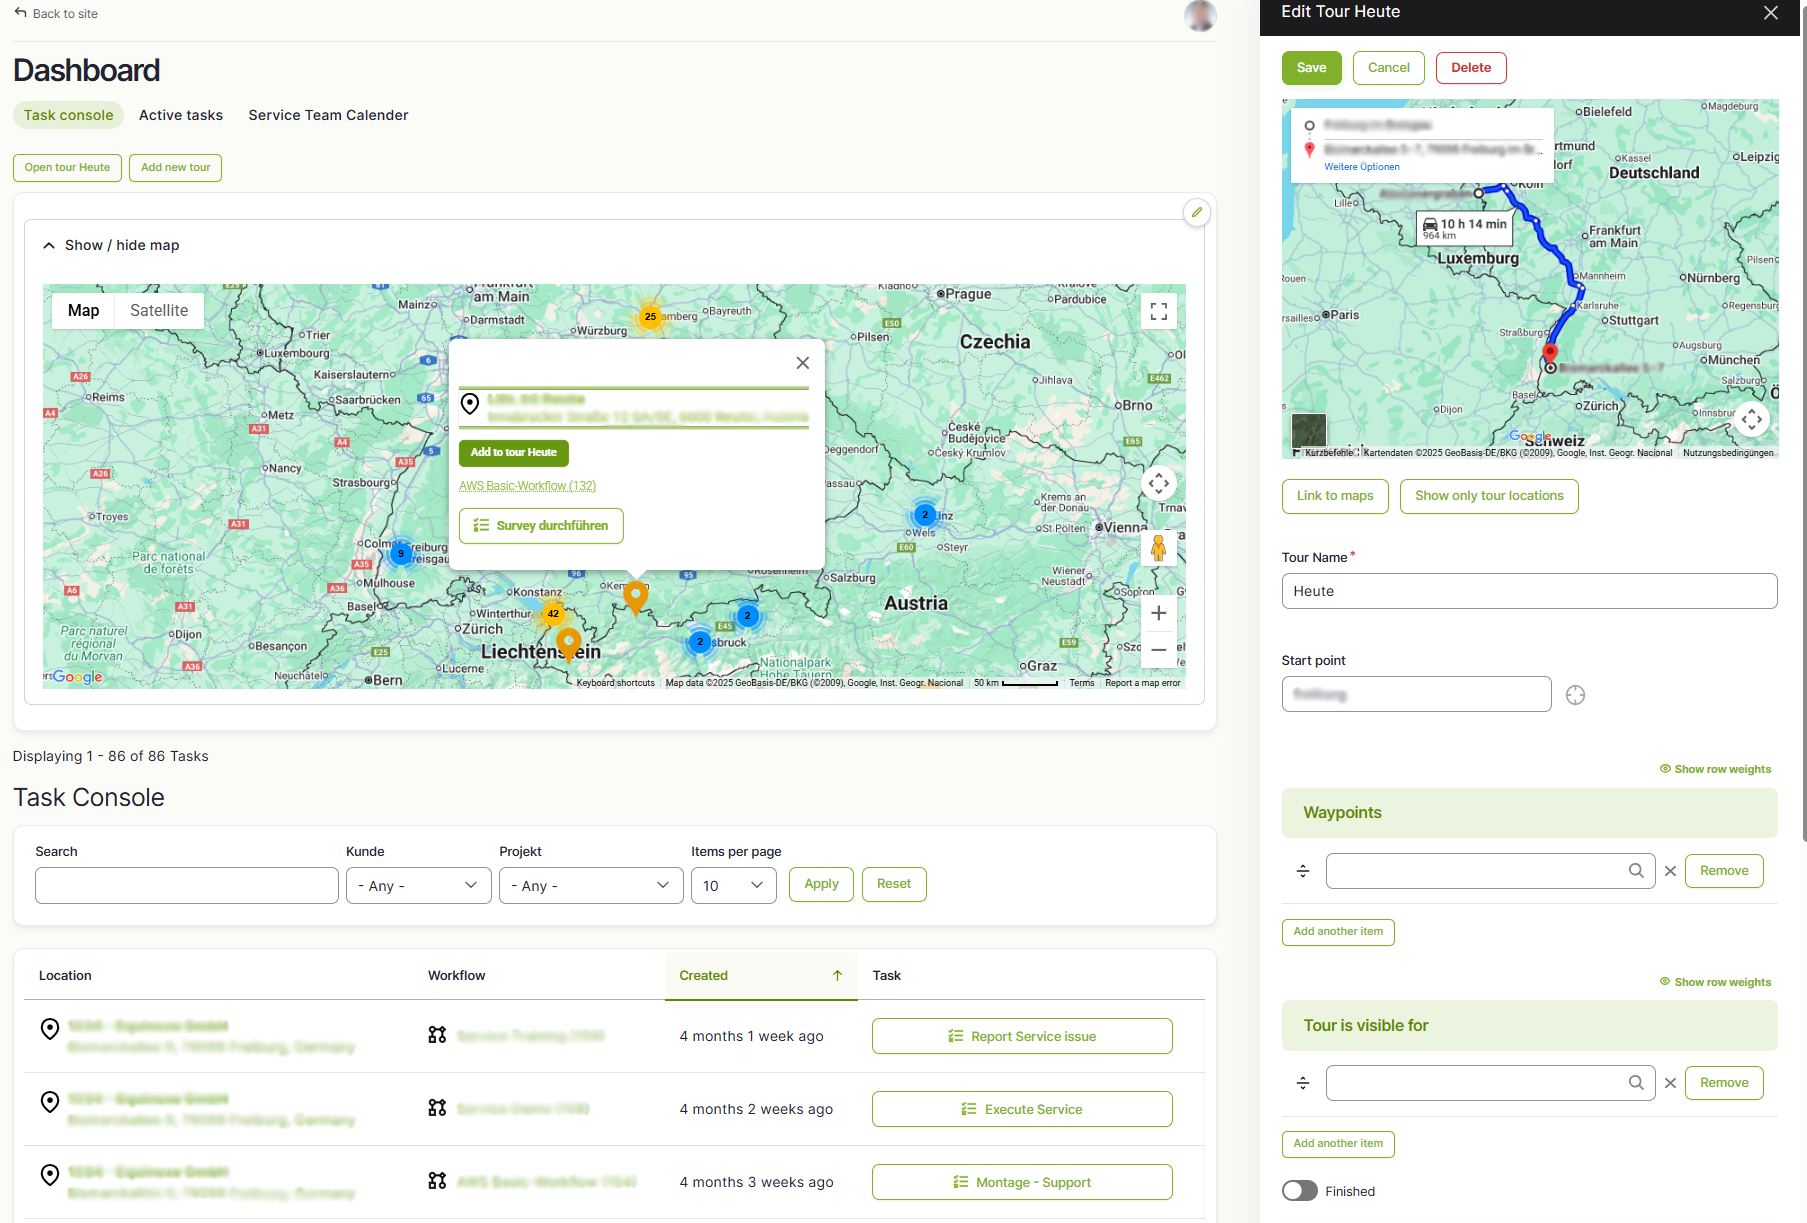Close the map location info popup

[802, 363]
